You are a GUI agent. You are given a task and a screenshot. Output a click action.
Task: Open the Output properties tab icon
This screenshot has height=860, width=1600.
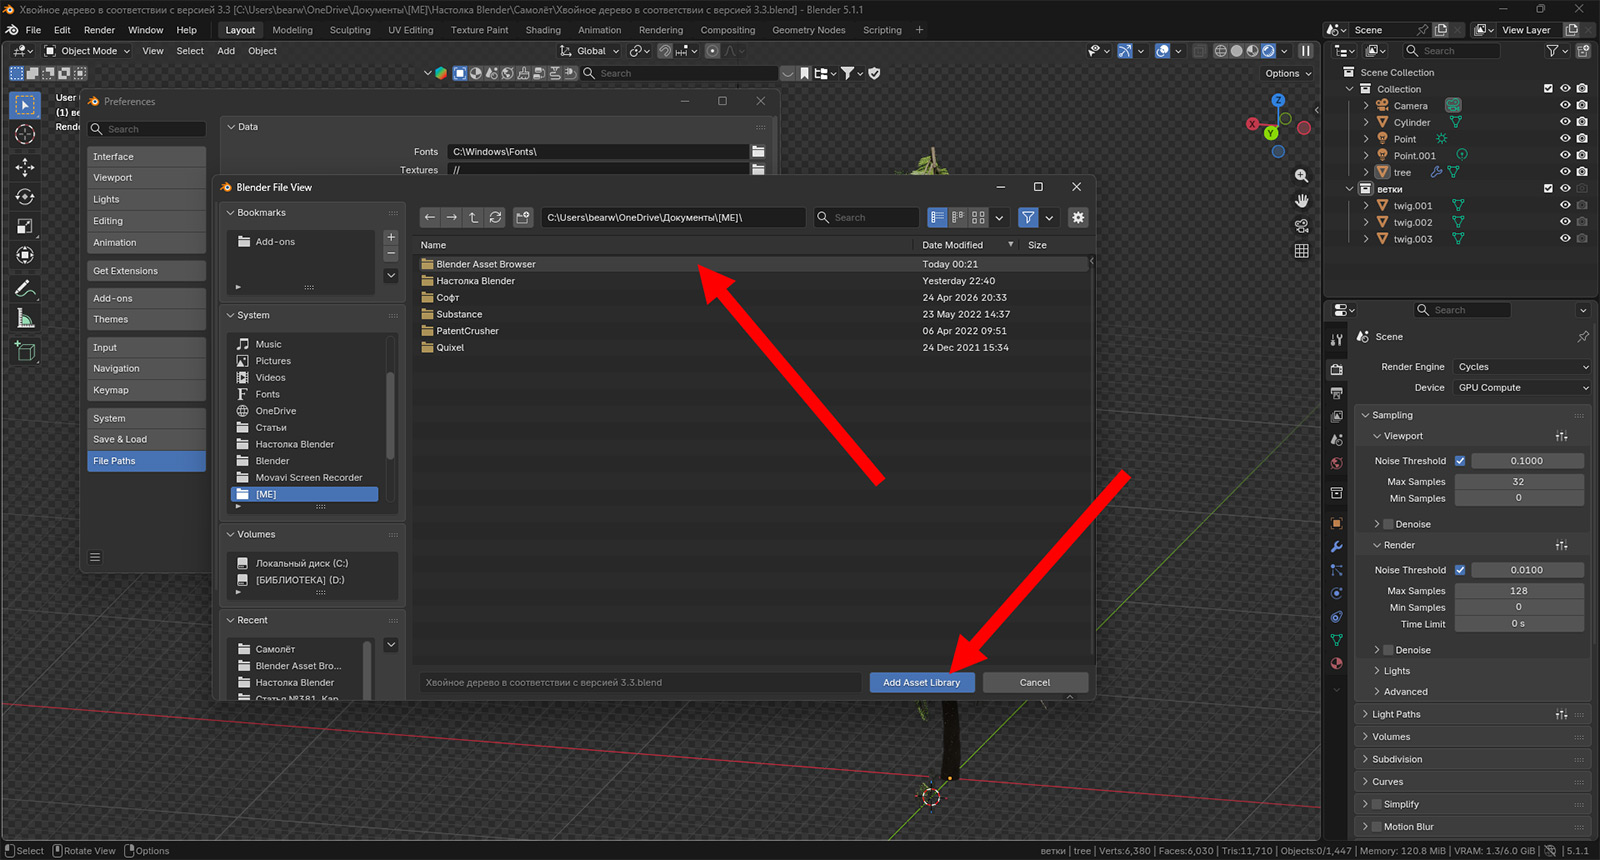click(x=1337, y=393)
